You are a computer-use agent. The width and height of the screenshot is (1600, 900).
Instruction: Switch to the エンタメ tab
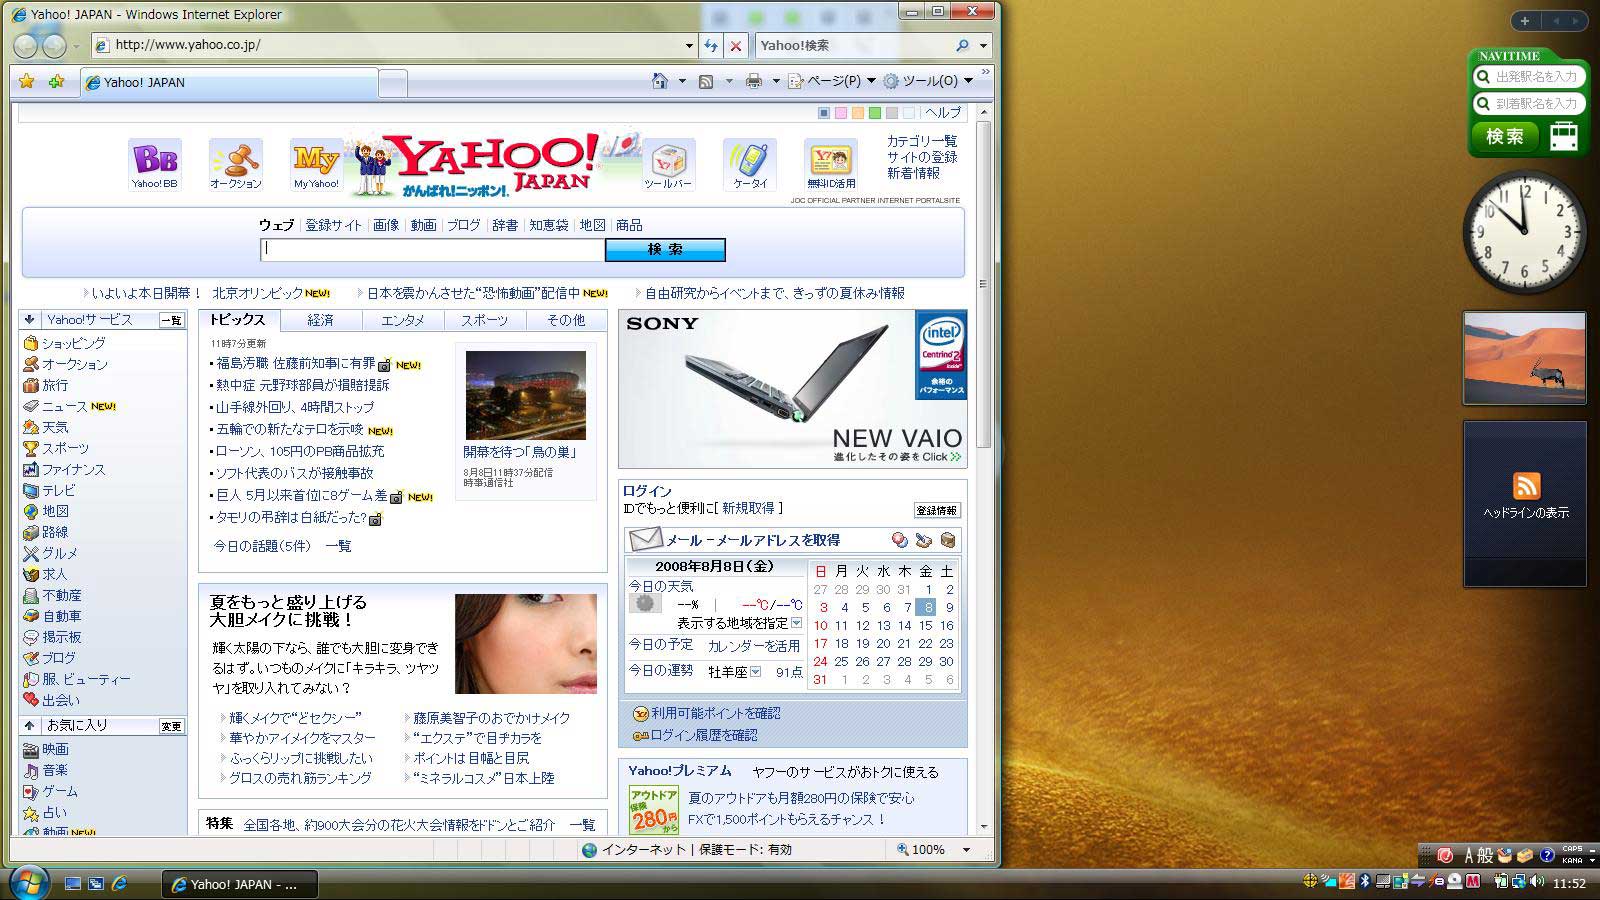click(x=403, y=320)
